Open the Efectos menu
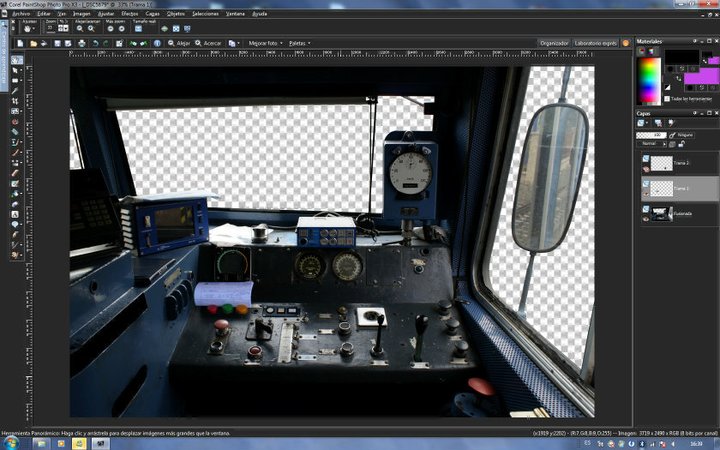Viewport: 720px width, 450px height. (x=130, y=13)
